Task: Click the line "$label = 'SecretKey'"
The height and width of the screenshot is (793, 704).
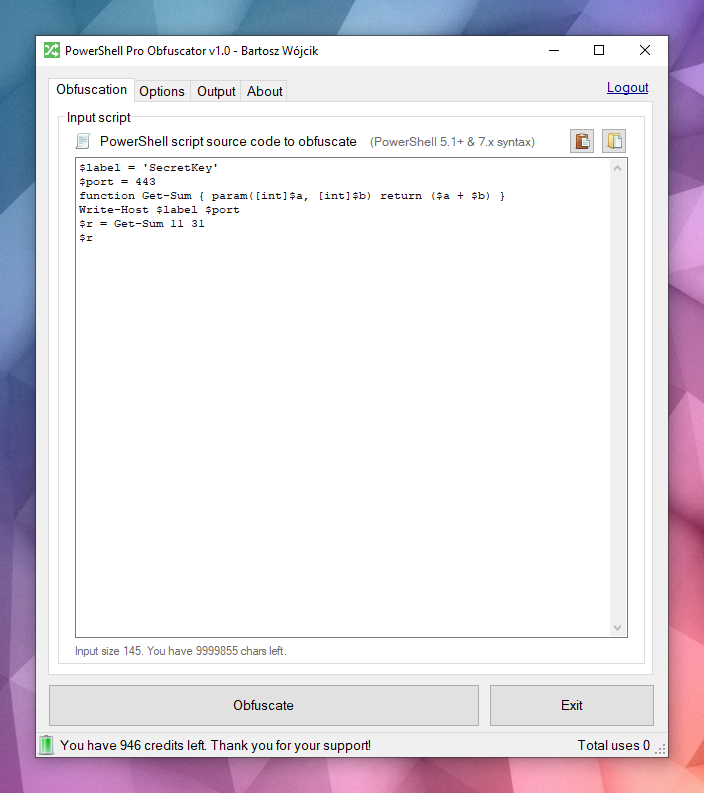Action: click(148, 168)
